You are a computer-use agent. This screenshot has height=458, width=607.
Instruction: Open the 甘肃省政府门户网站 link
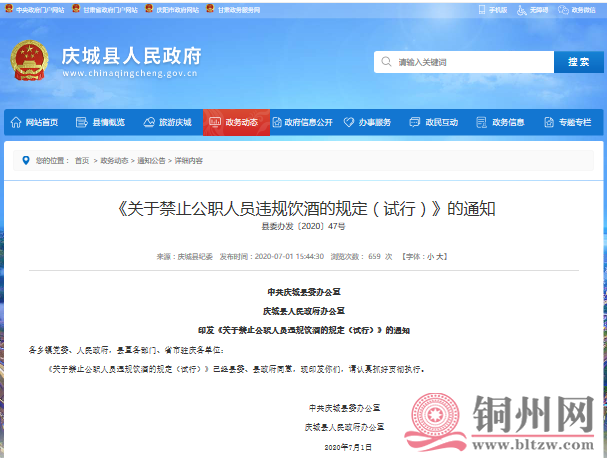click(x=111, y=10)
